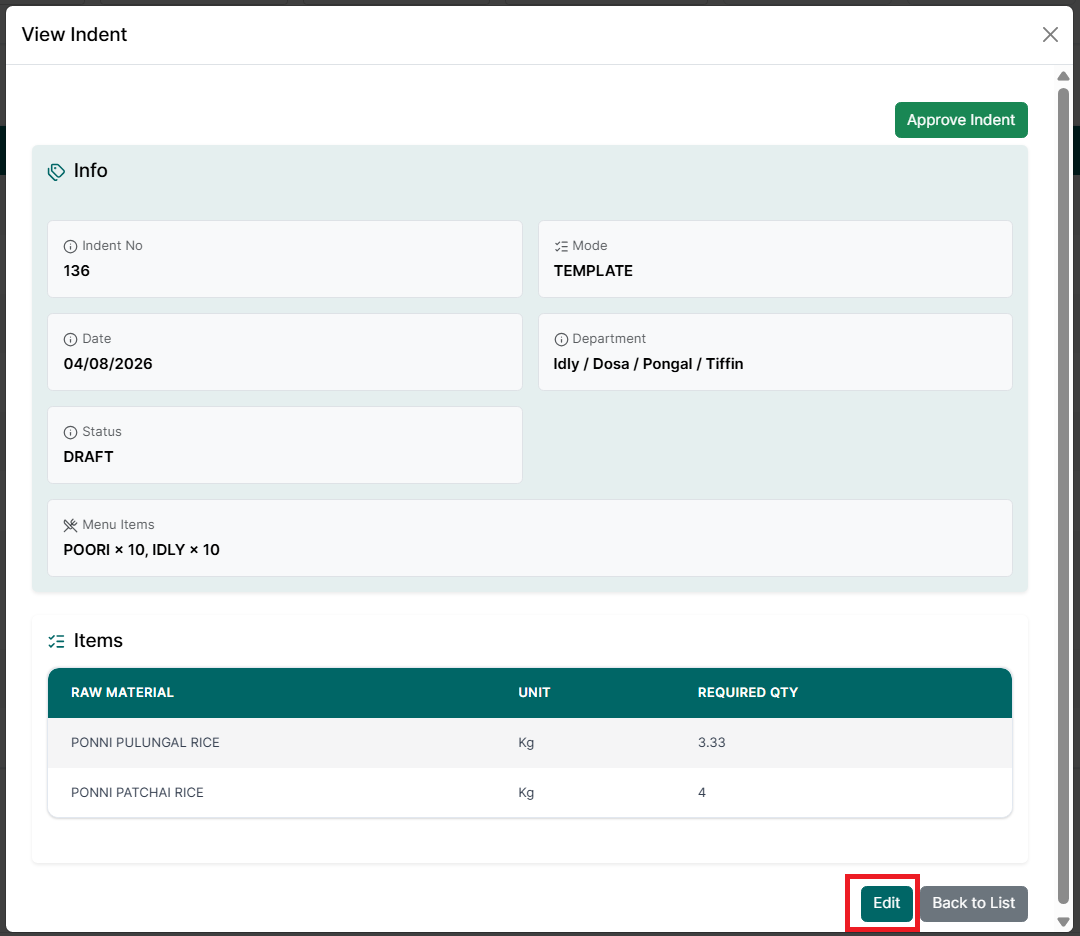Click the info icon next to Date
1080x936 pixels.
click(x=70, y=340)
